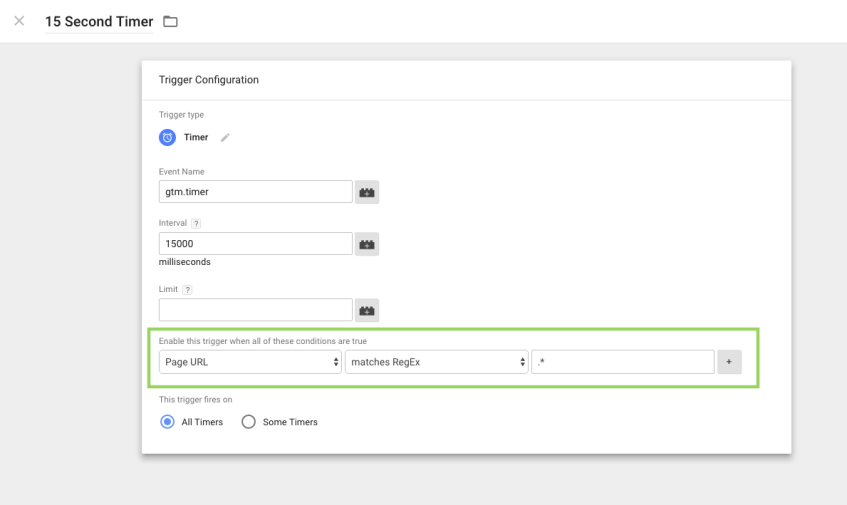Image resolution: width=847 pixels, height=505 pixels.
Task: Open variable picker for Interval field
Action: click(367, 244)
